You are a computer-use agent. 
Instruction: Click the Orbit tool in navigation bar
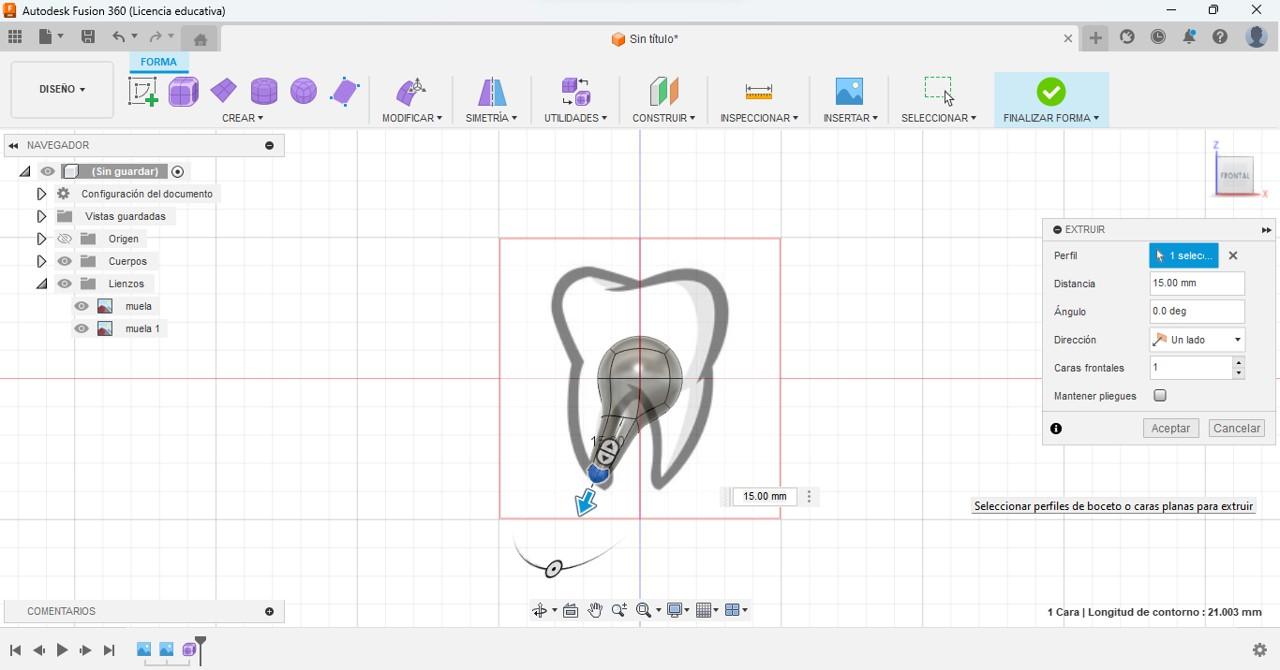click(x=540, y=610)
